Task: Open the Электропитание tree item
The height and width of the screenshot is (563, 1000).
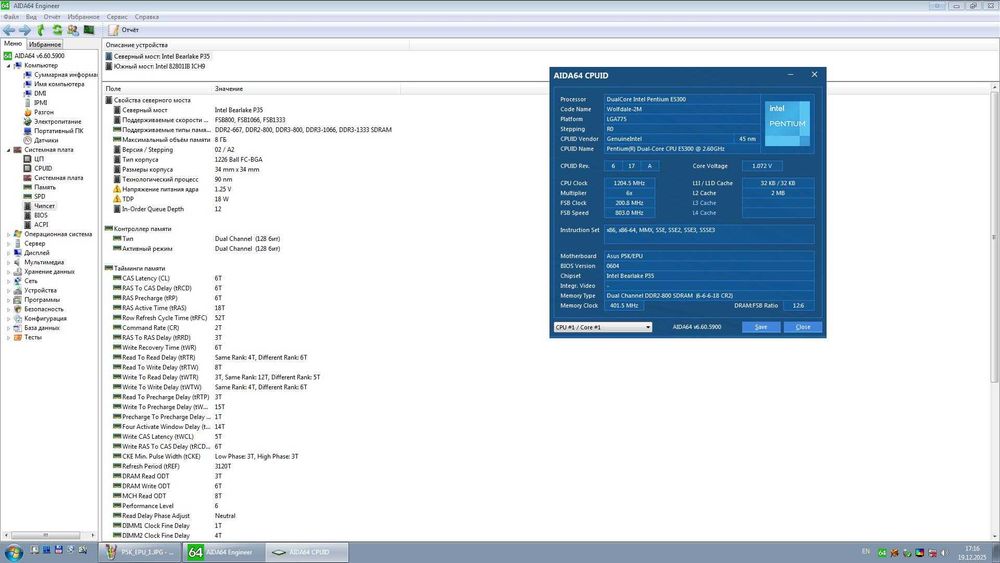Action: tap(53, 122)
